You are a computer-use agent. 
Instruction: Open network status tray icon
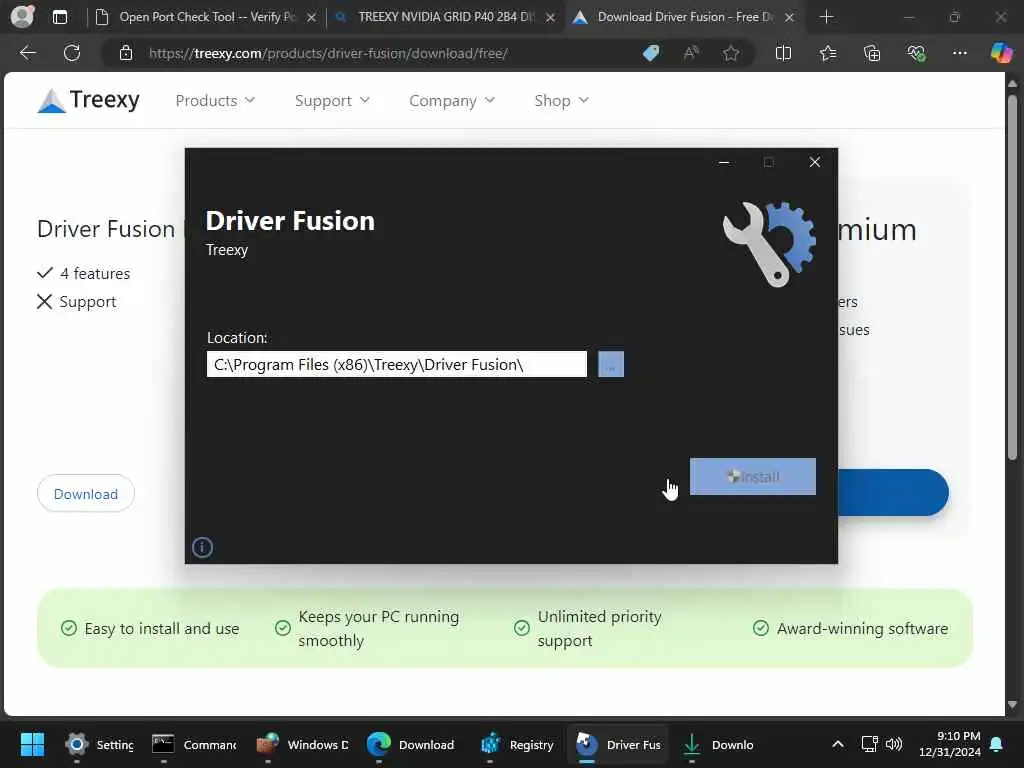click(x=870, y=744)
